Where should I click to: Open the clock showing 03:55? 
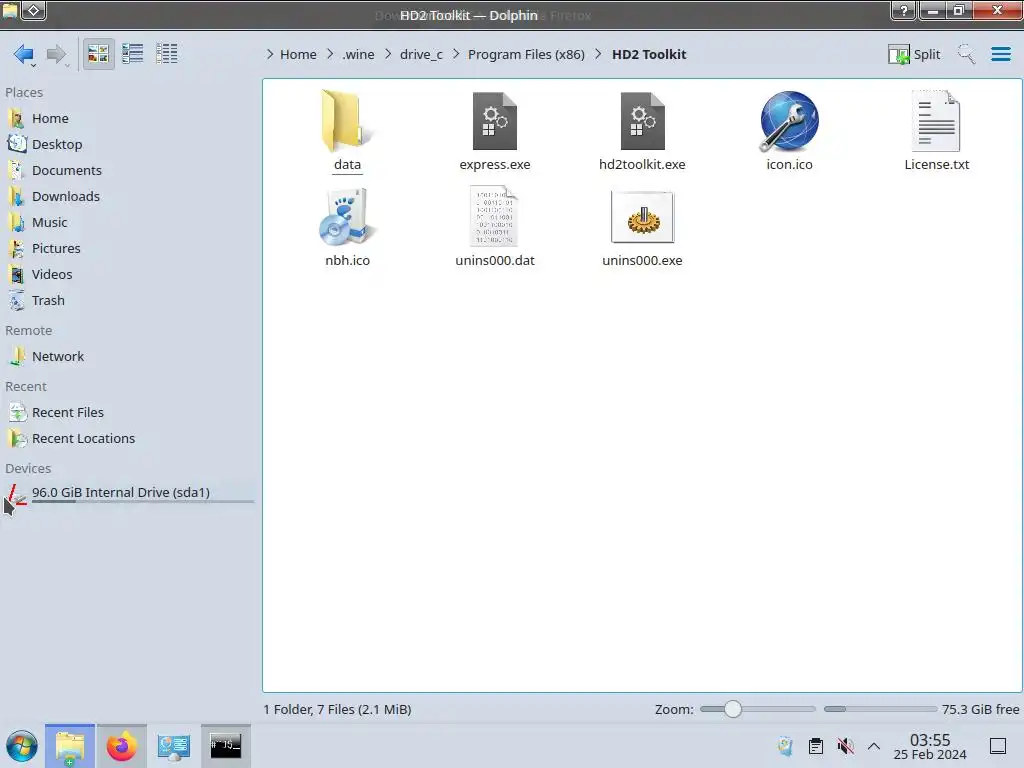click(930, 746)
